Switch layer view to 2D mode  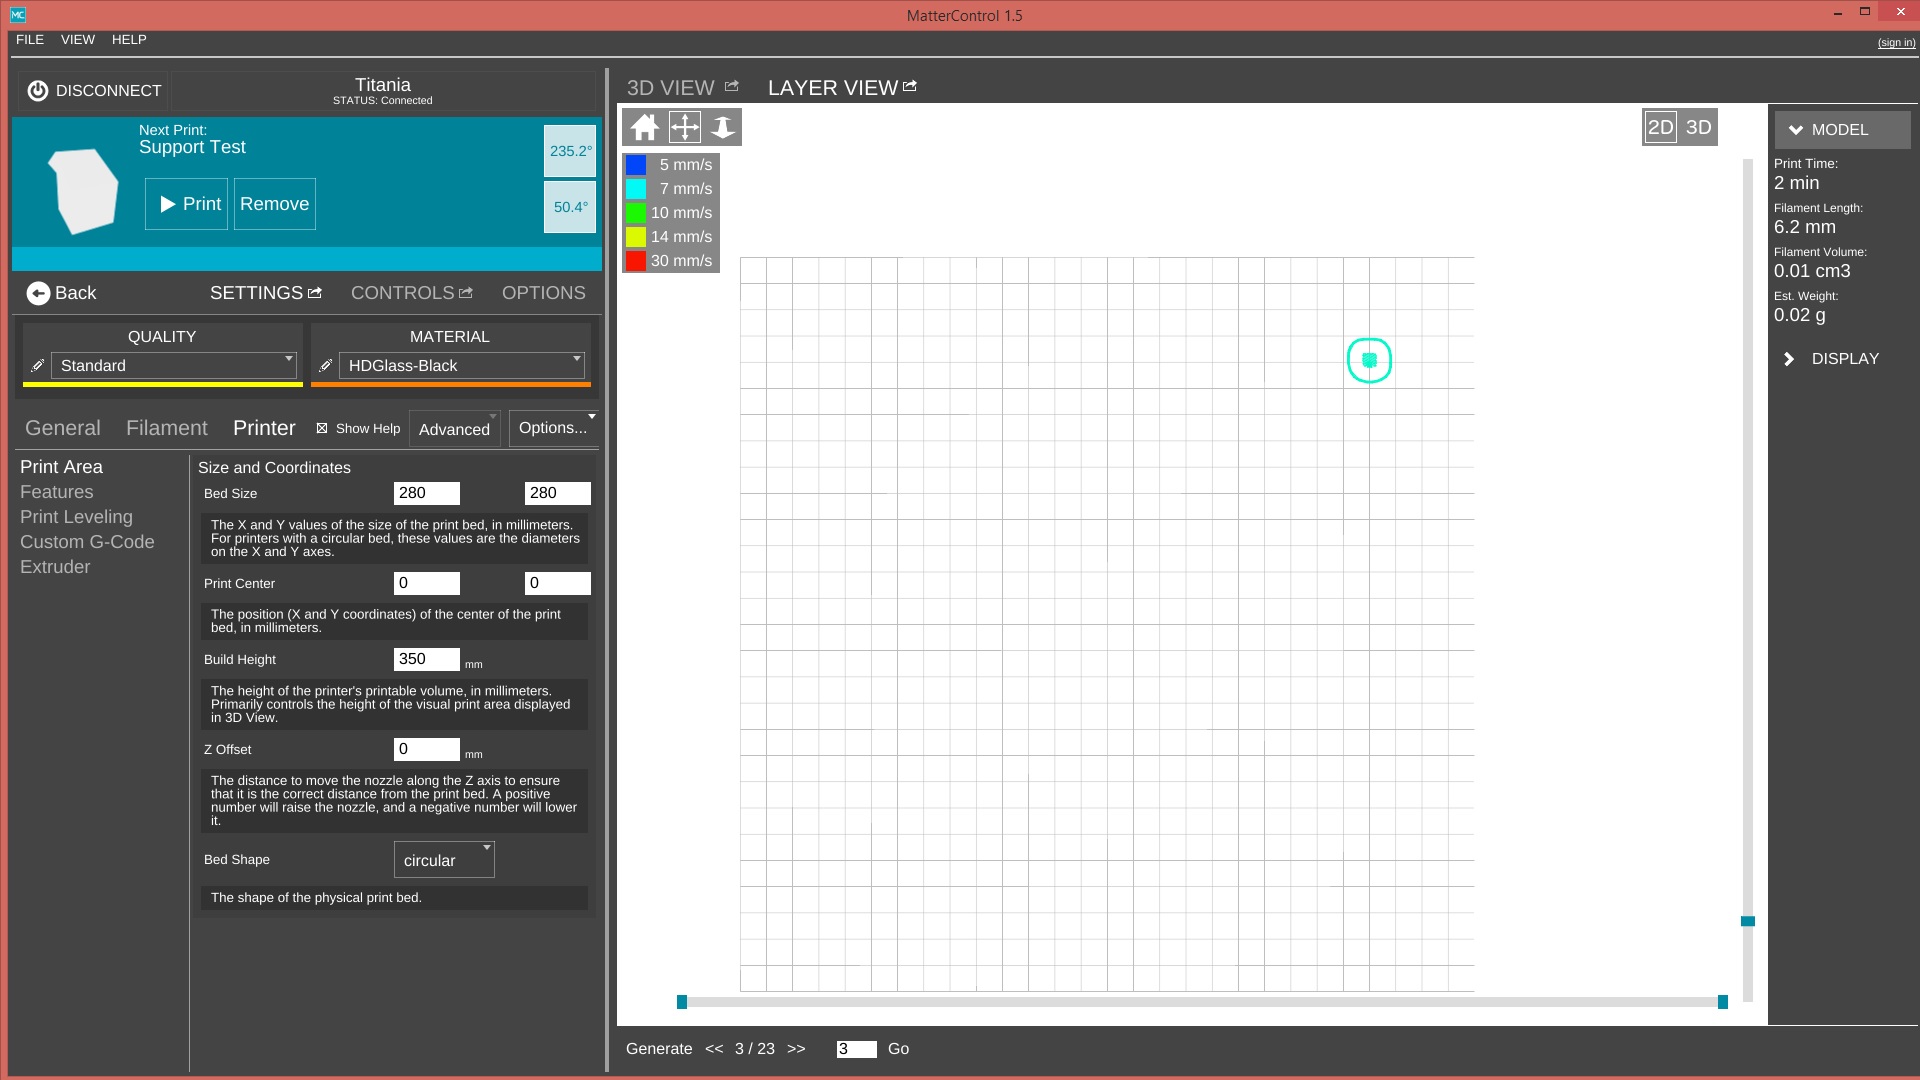(x=1660, y=127)
